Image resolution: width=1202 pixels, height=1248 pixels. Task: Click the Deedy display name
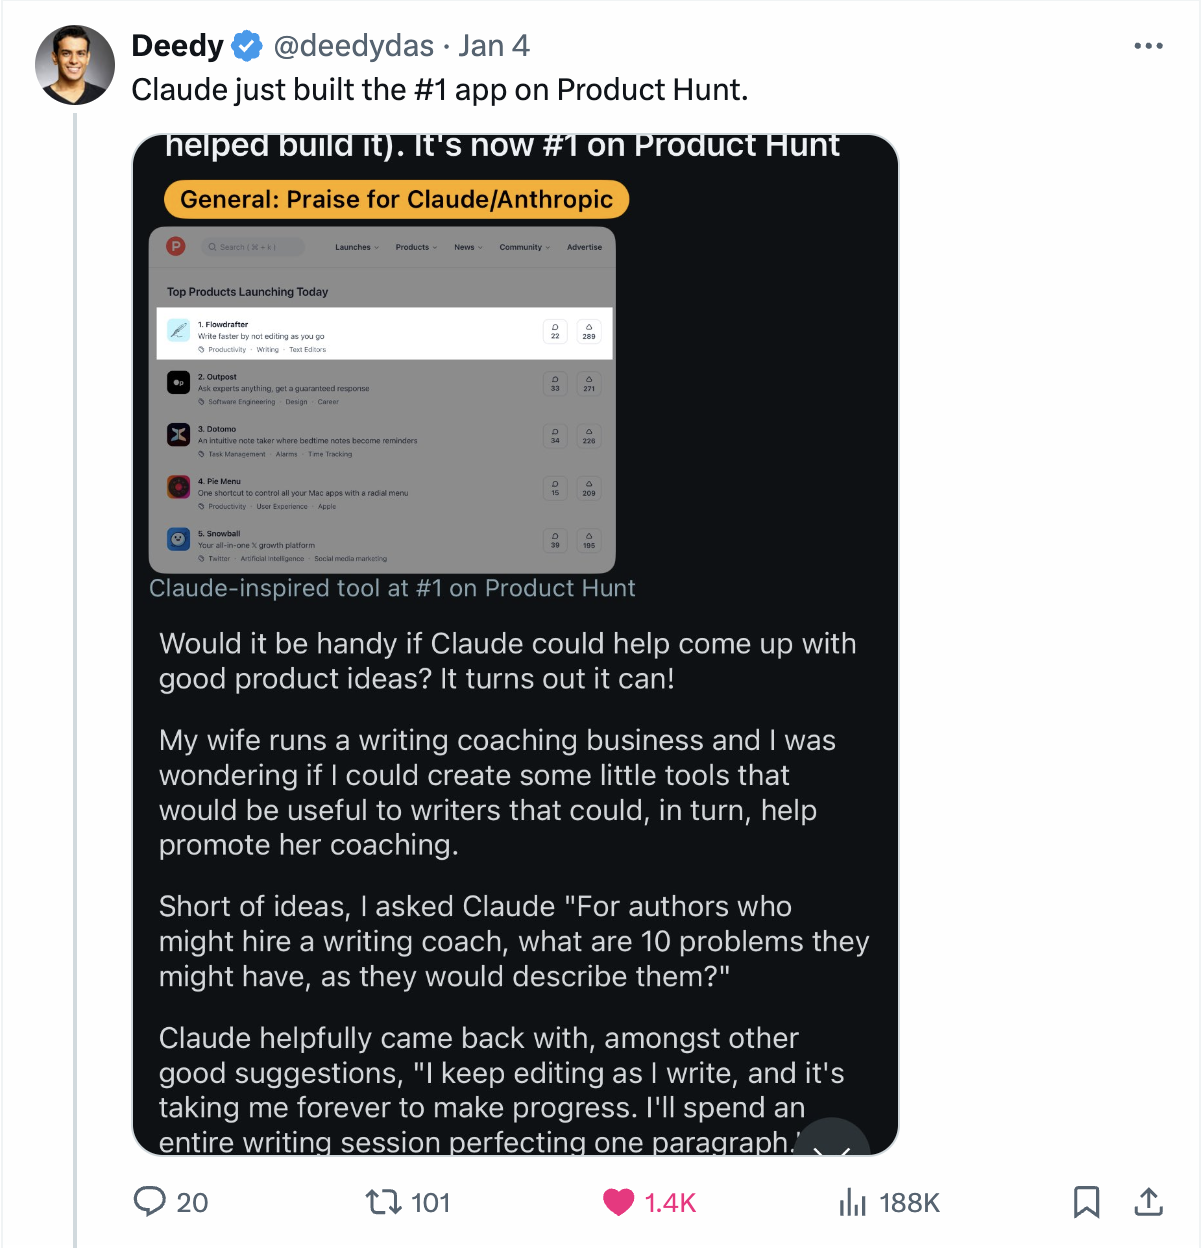(177, 46)
